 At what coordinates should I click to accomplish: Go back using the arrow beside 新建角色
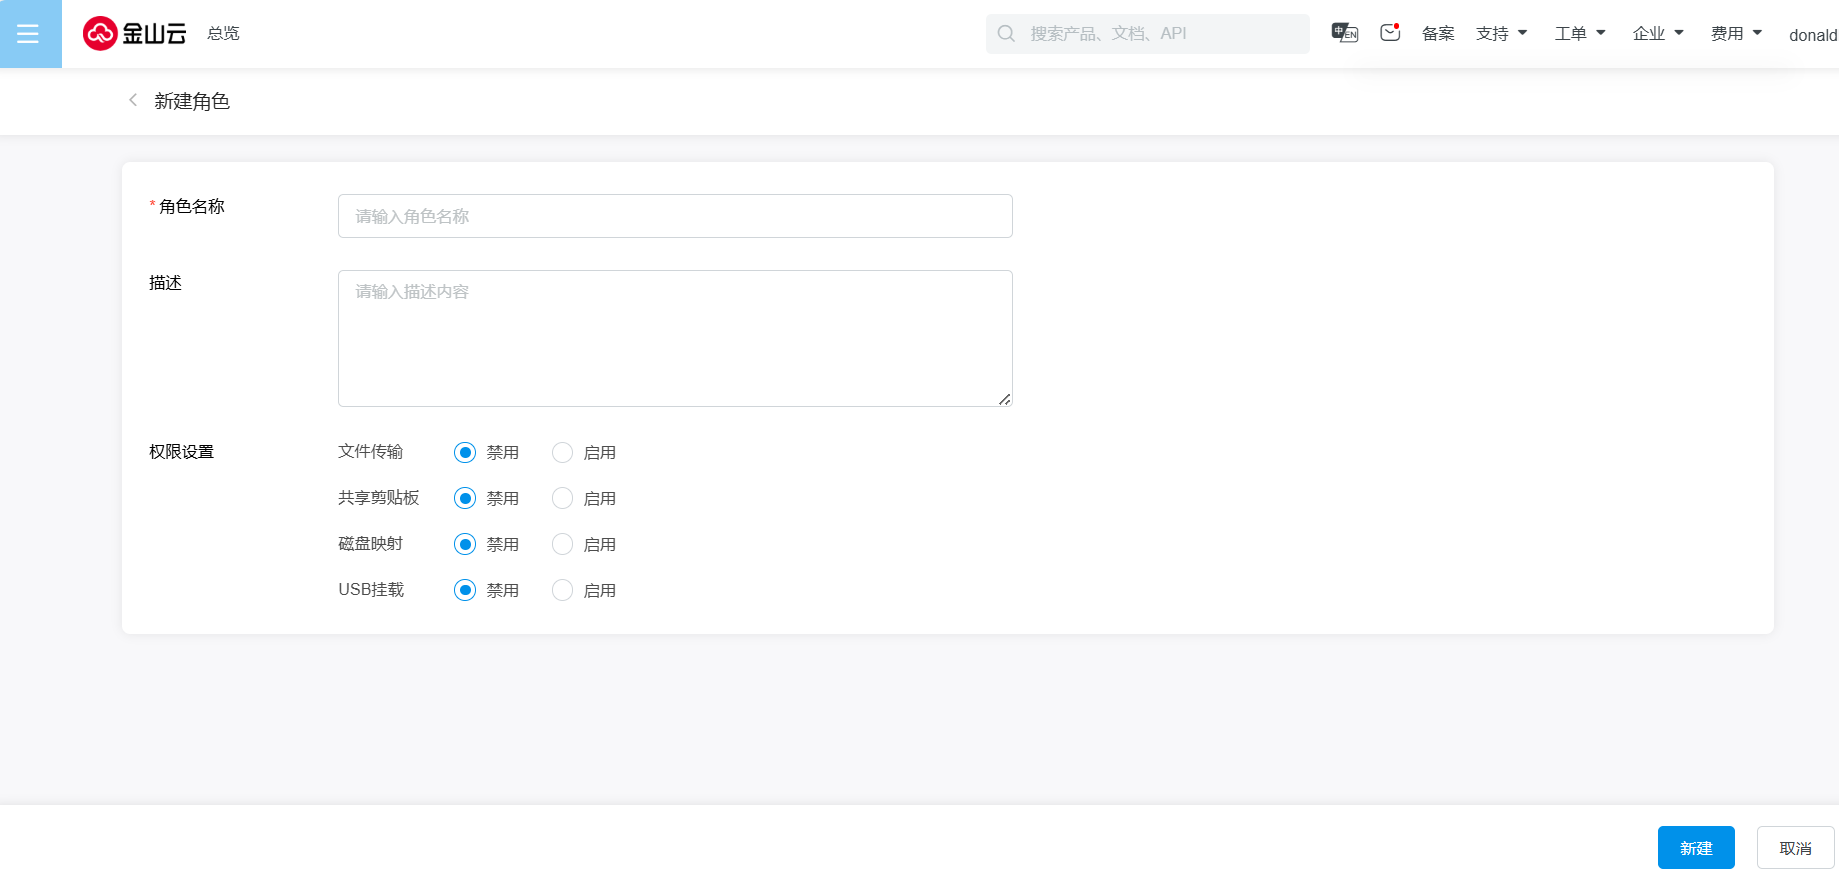[x=133, y=100]
